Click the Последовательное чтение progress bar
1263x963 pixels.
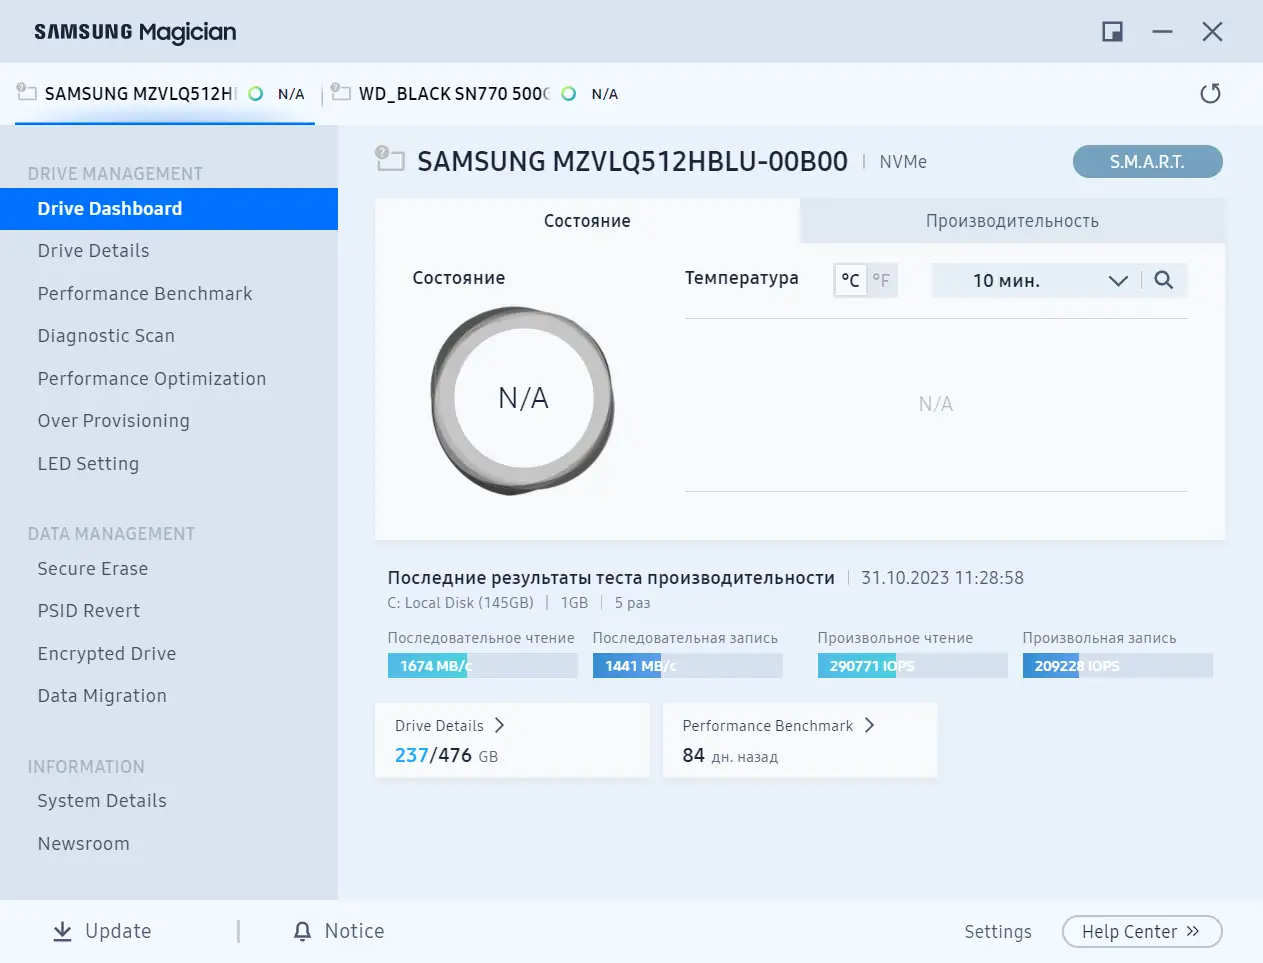point(482,665)
